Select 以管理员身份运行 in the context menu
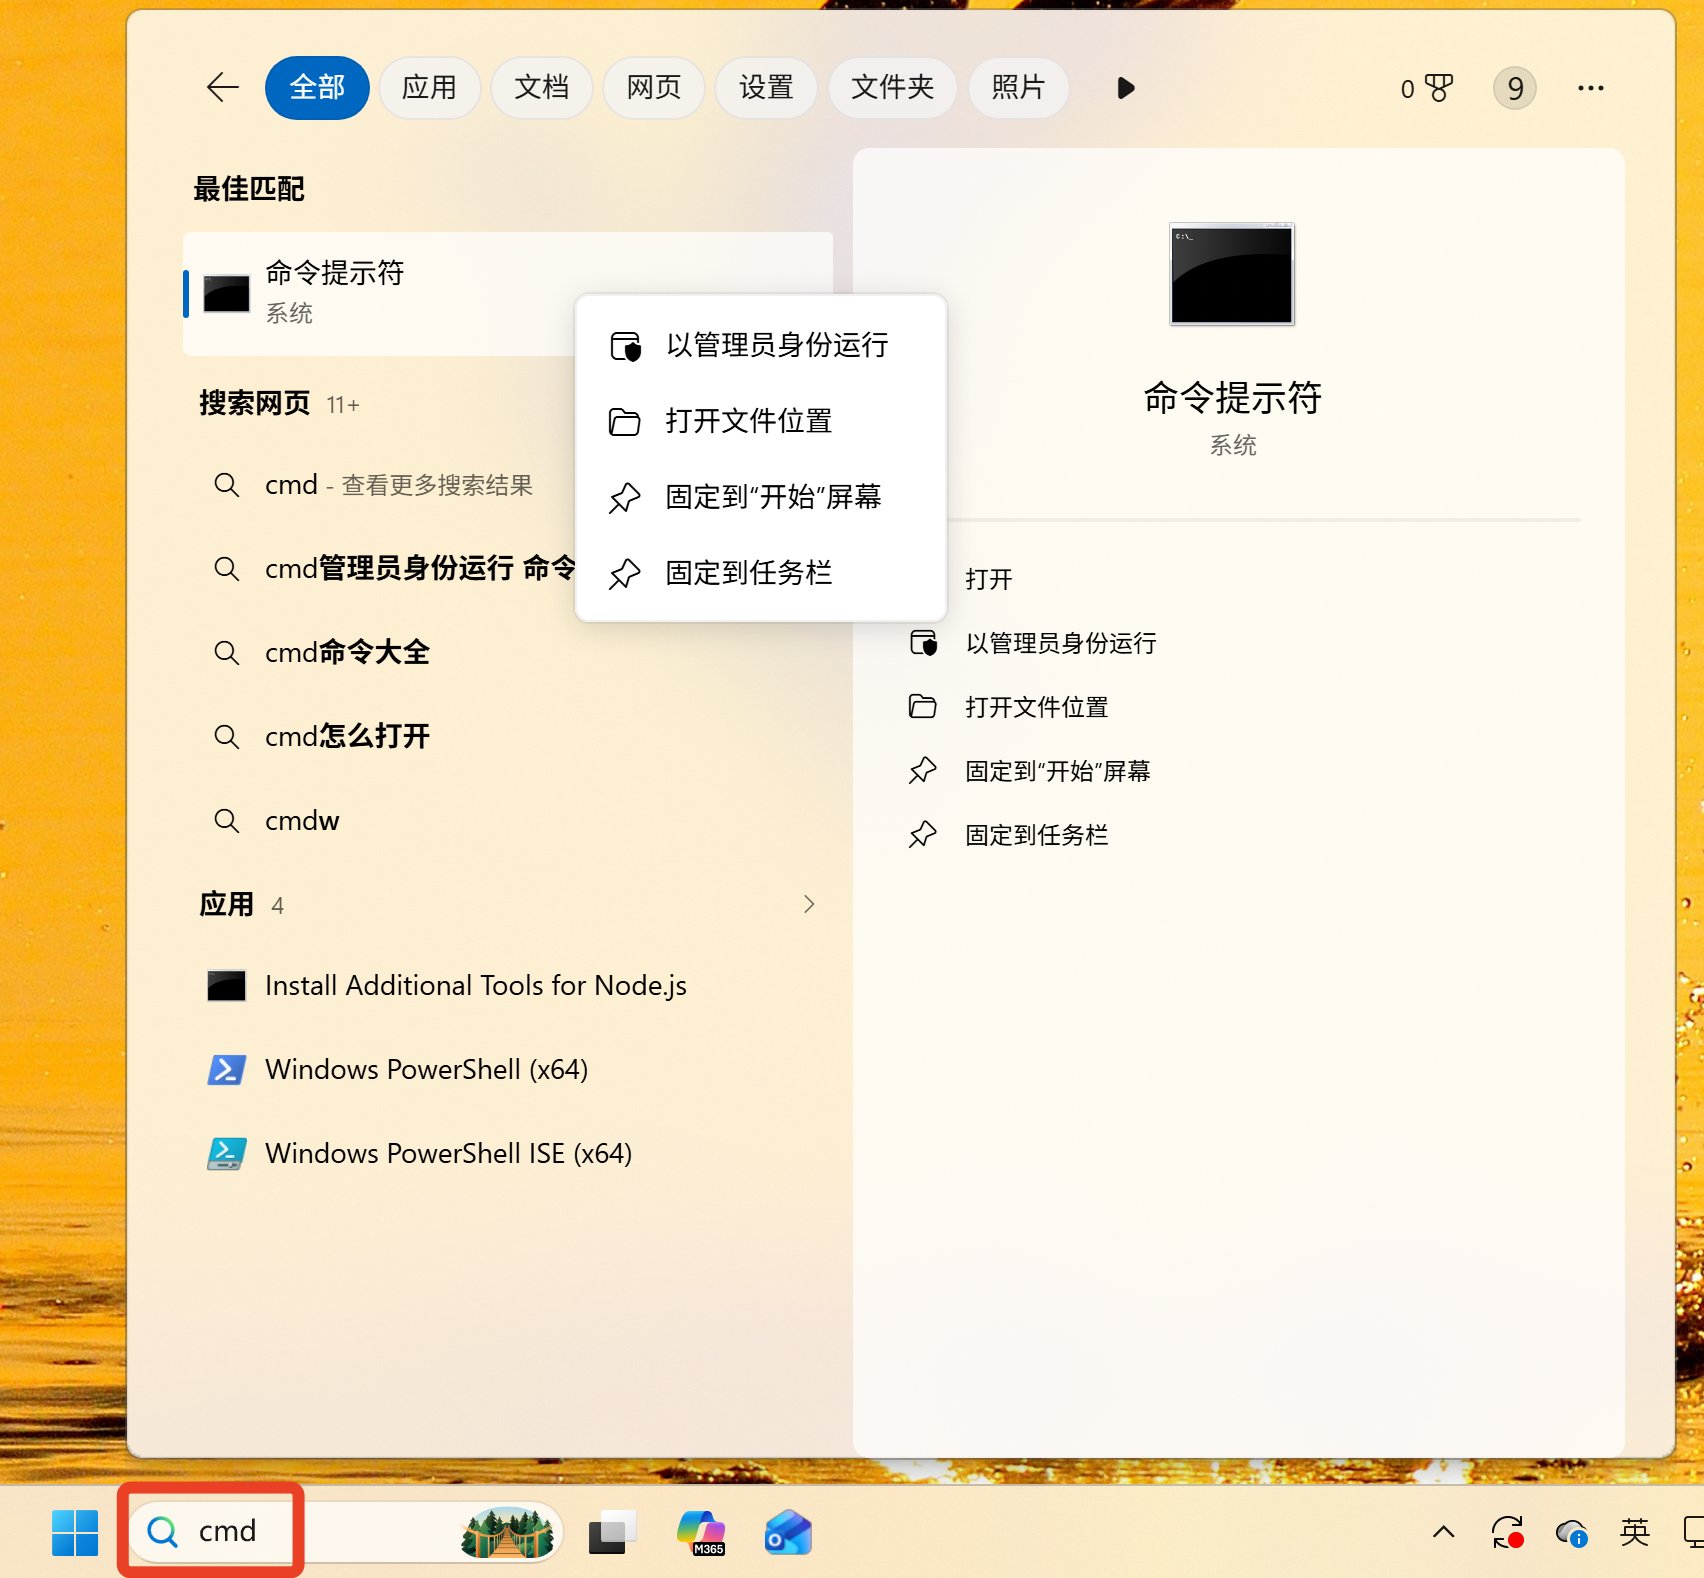This screenshot has height=1578, width=1704. (x=776, y=345)
